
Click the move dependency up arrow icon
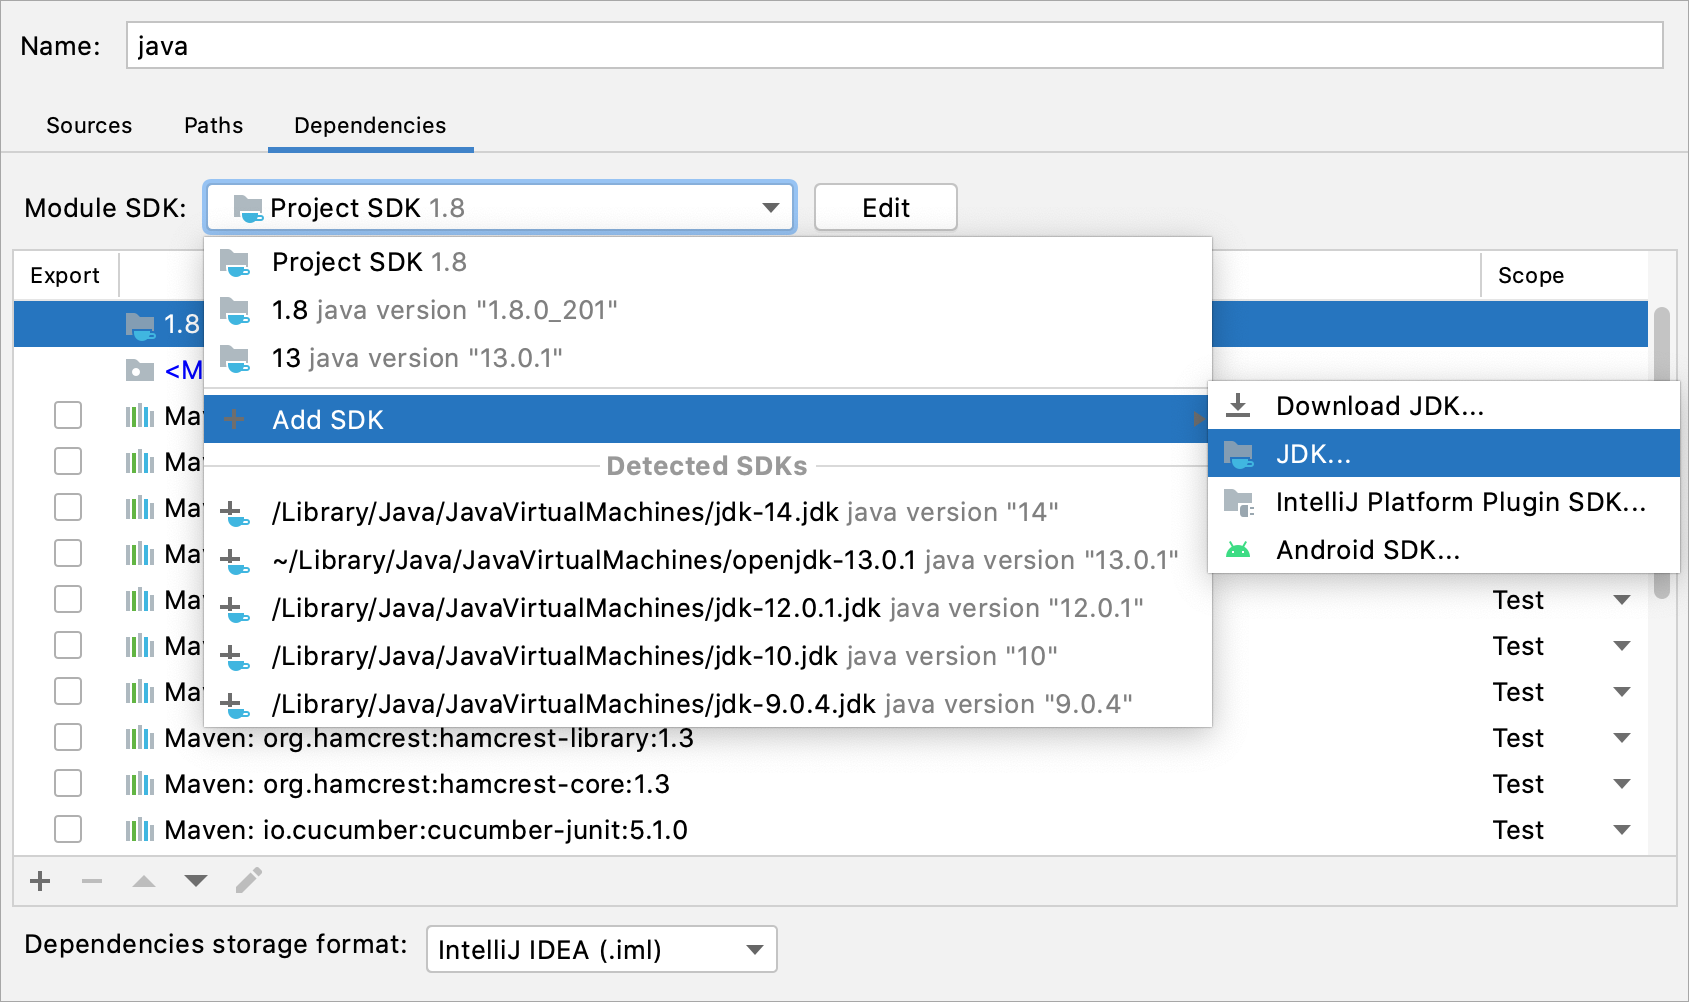pyautogui.click(x=144, y=881)
